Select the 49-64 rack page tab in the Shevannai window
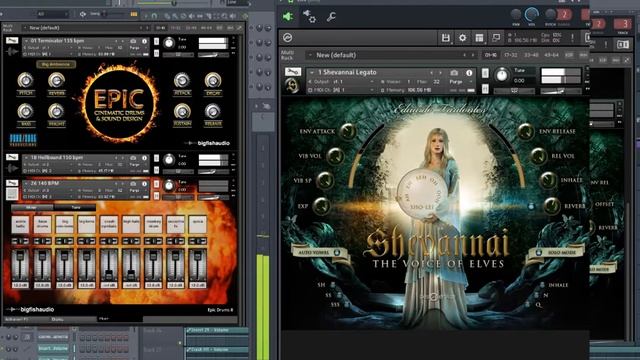The height and width of the screenshot is (360, 640). (551, 55)
